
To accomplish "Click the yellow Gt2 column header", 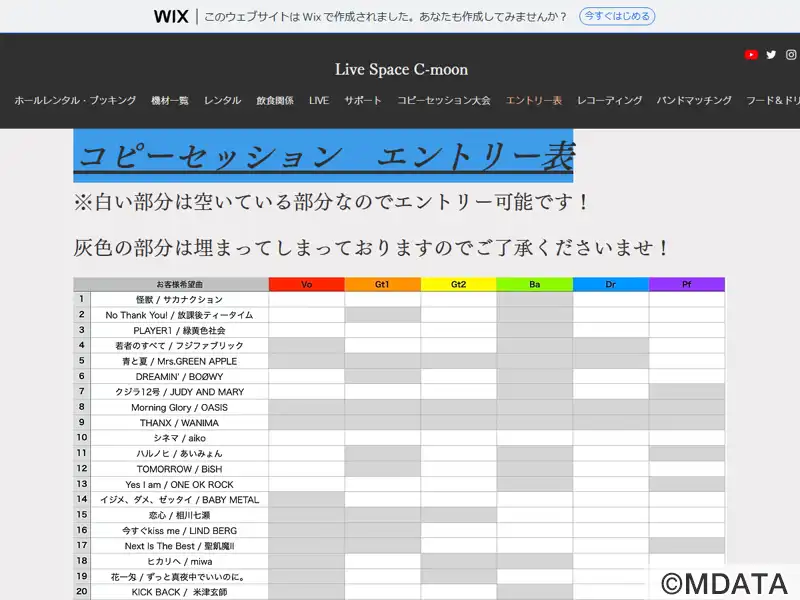I will coord(459,284).
